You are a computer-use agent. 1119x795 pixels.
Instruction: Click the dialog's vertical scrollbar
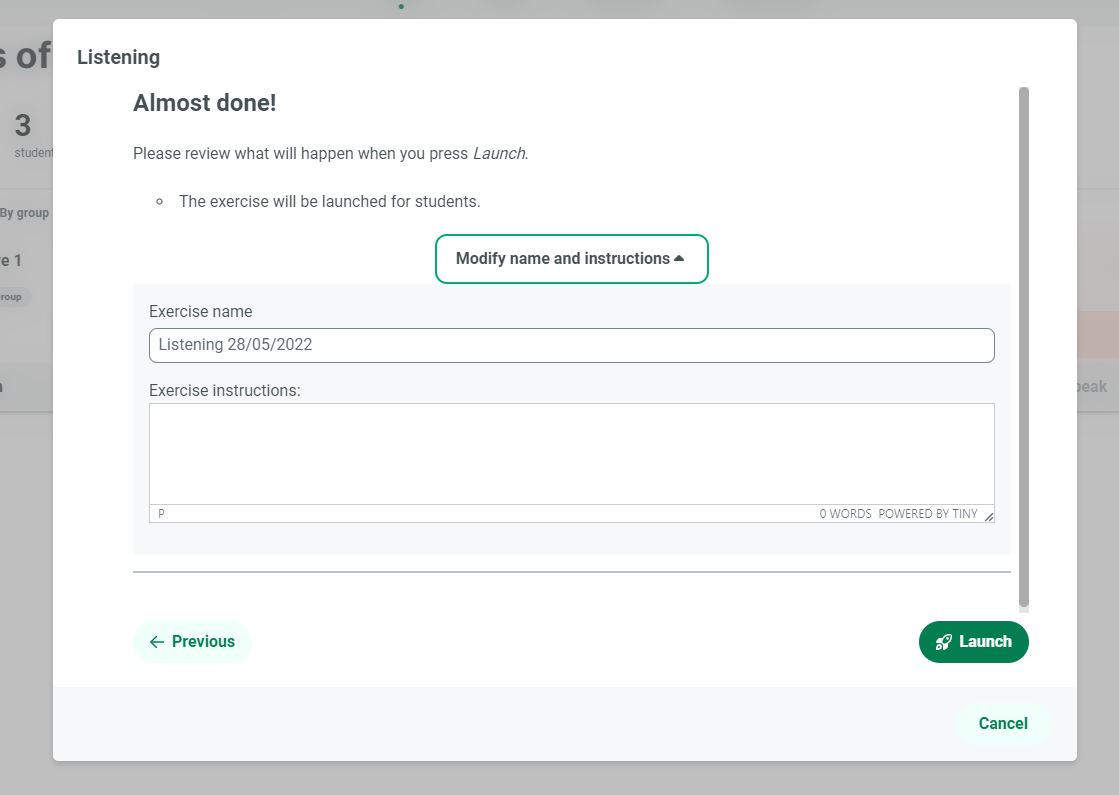tap(1023, 348)
